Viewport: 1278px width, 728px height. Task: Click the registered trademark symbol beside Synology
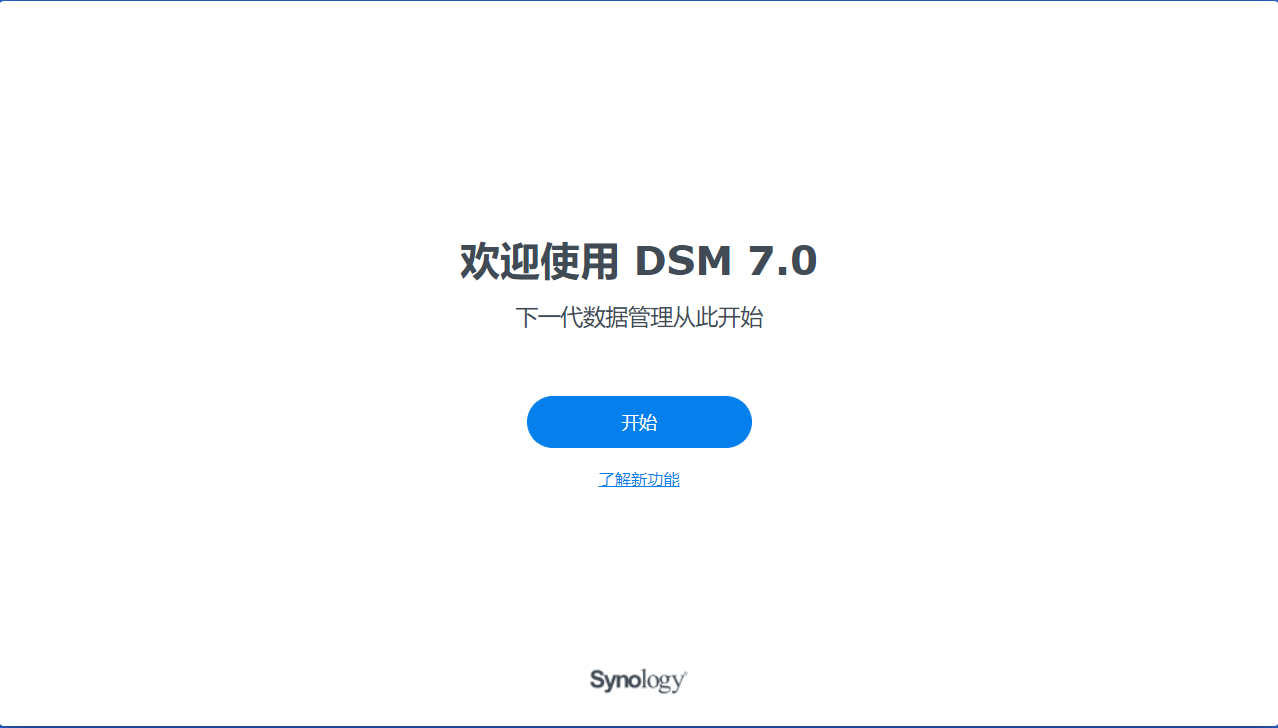point(685,673)
